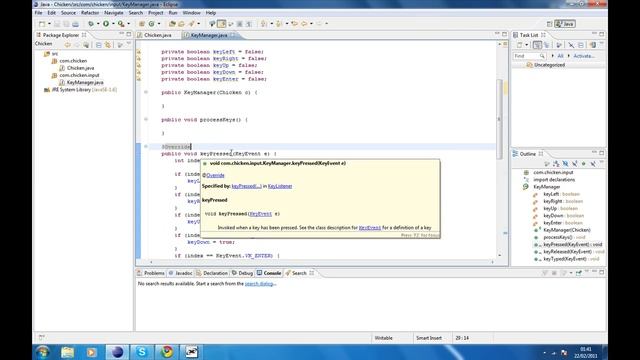Open Skype from the Windows taskbar

[x=142, y=352]
